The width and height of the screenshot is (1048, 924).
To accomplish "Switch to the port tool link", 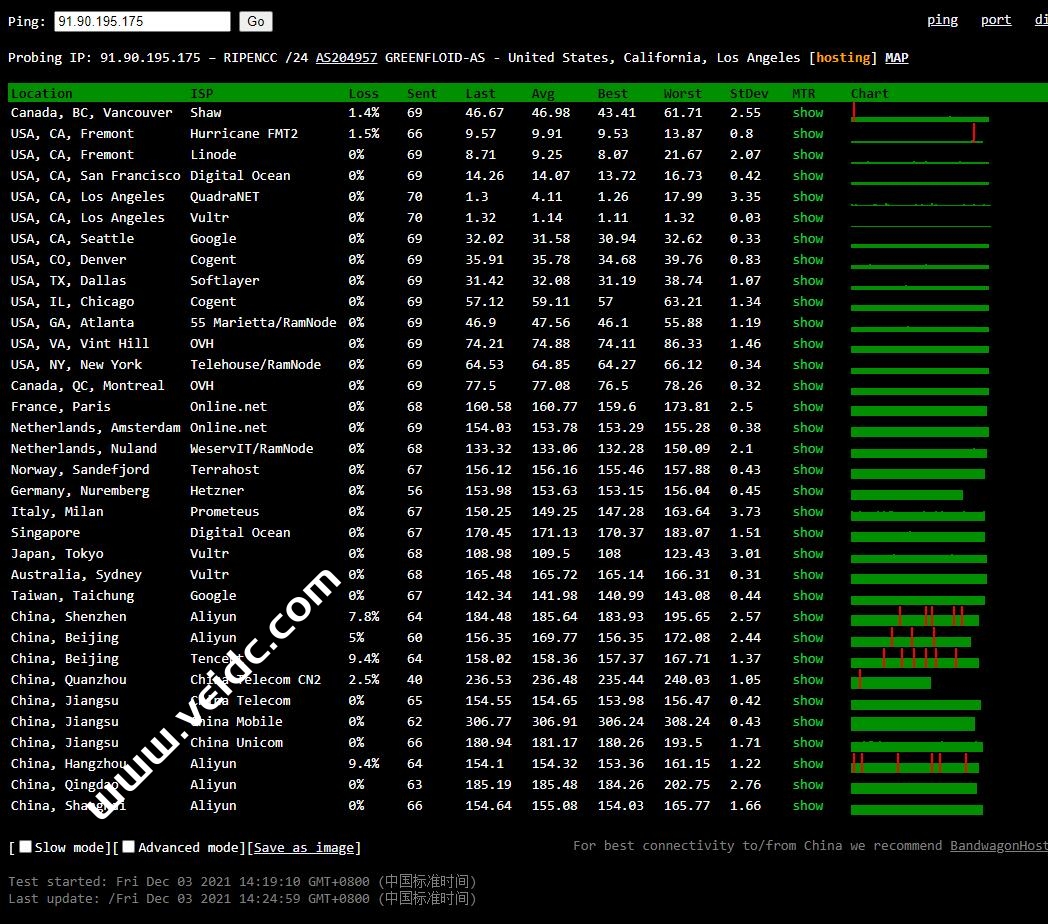I will [995, 20].
